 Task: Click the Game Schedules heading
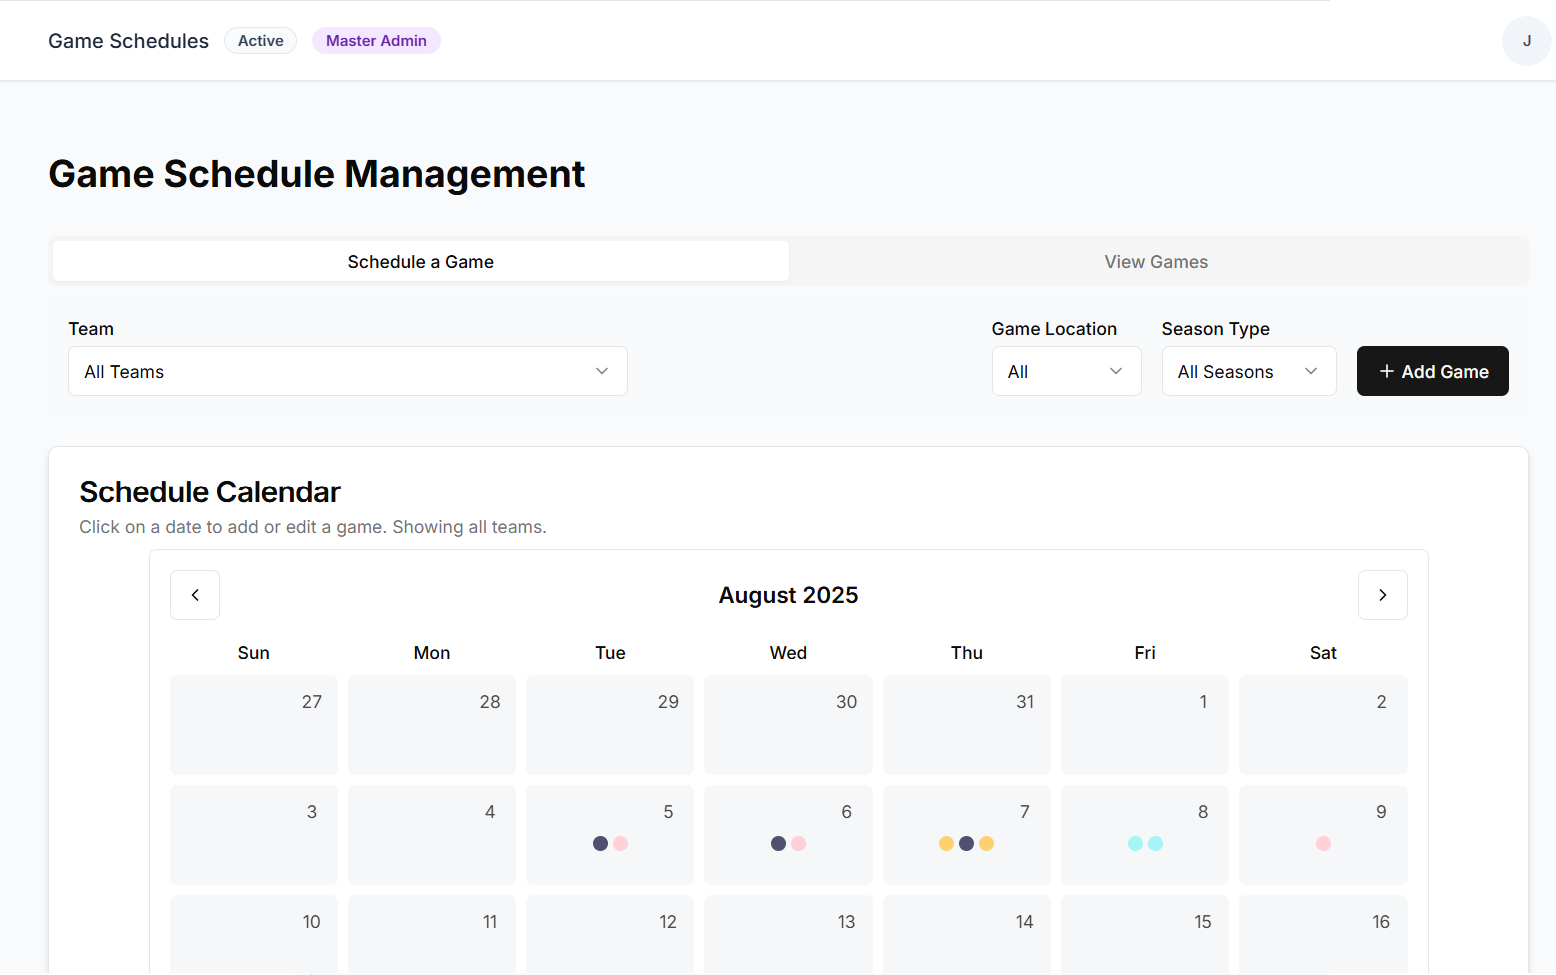click(x=128, y=41)
